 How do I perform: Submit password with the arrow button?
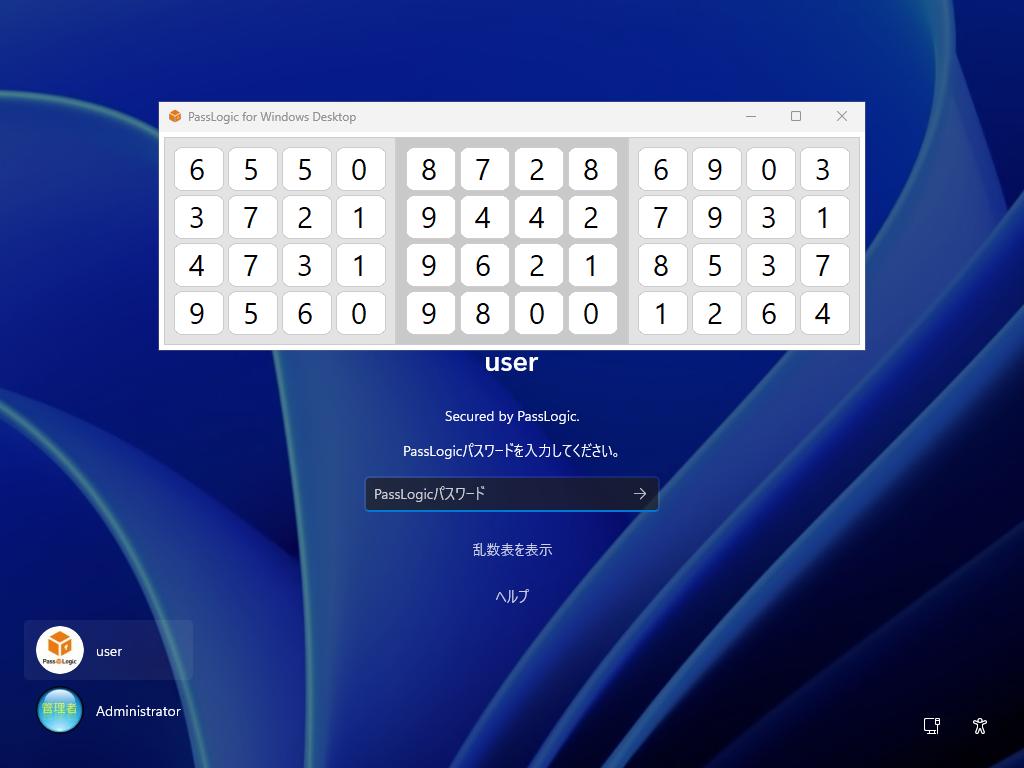639,494
